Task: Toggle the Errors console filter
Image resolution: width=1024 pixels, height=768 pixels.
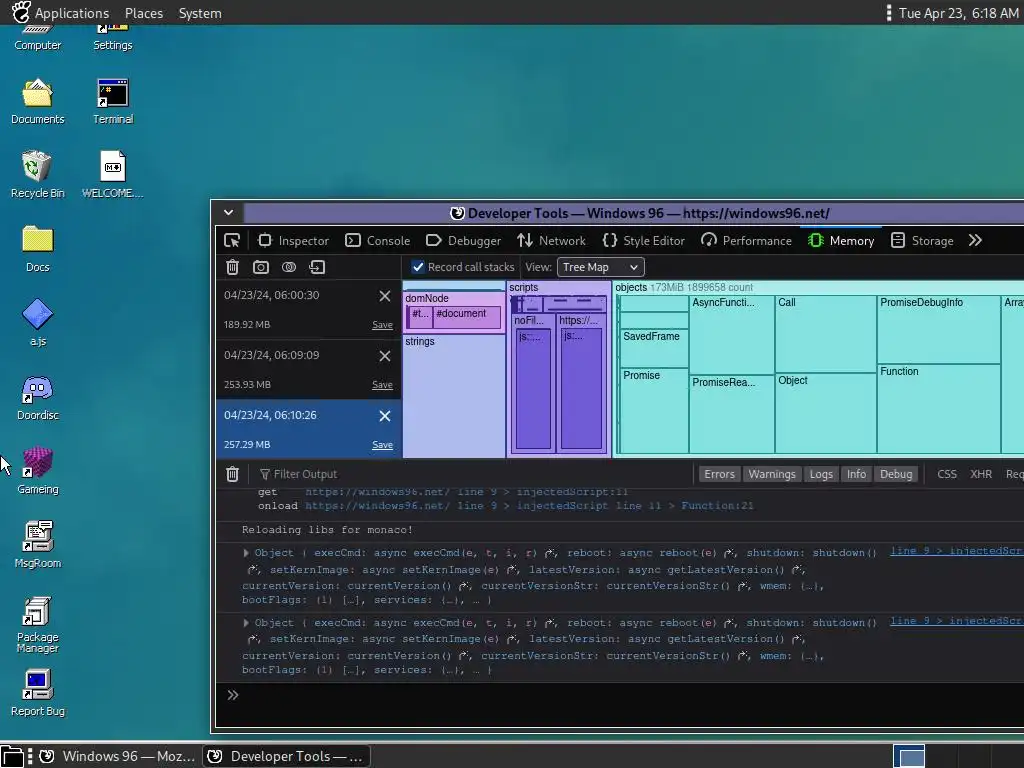Action: (x=719, y=474)
